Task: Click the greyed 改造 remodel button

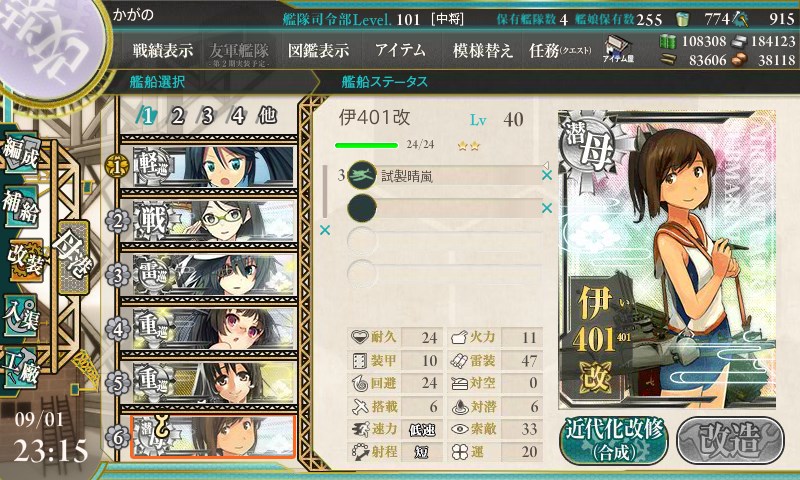Action: pyautogui.click(x=730, y=440)
